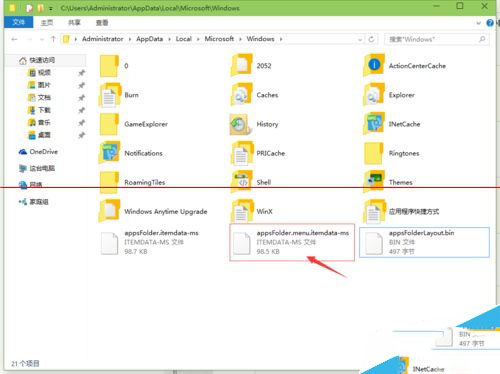Open the Notifications folder

131,153
